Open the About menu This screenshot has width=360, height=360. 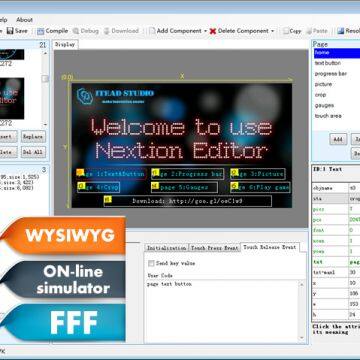(x=24, y=20)
